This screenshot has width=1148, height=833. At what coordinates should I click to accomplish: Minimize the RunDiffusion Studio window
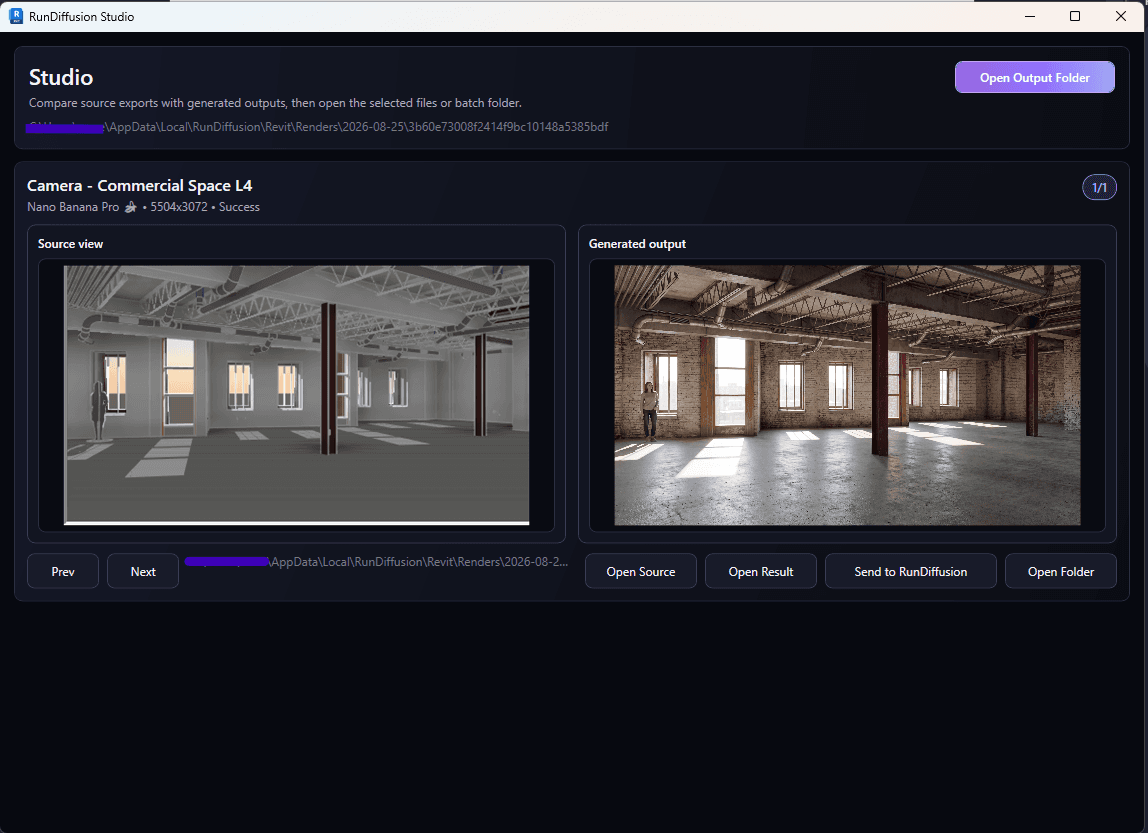[1029, 16]
